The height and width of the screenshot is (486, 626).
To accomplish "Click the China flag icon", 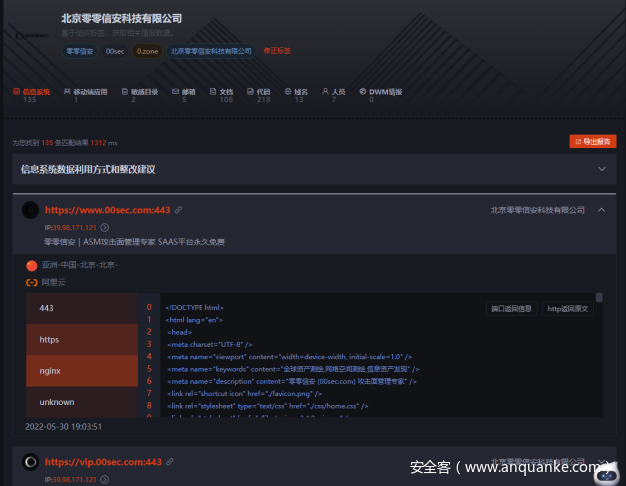I will 32,266.
